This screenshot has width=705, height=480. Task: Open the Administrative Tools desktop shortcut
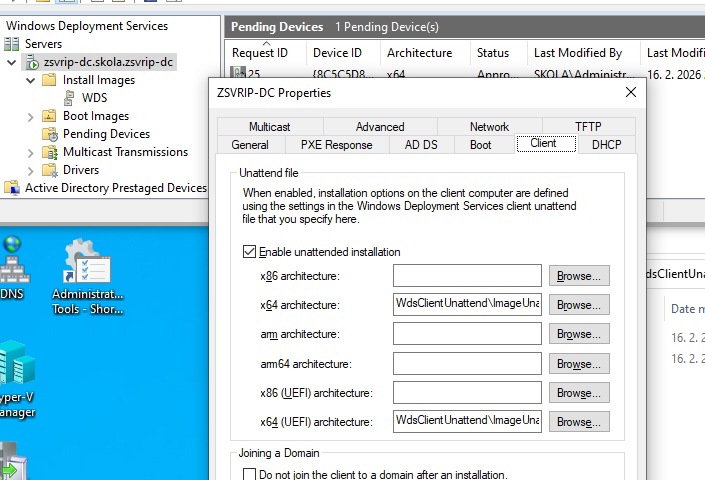[x=87, y=262]
